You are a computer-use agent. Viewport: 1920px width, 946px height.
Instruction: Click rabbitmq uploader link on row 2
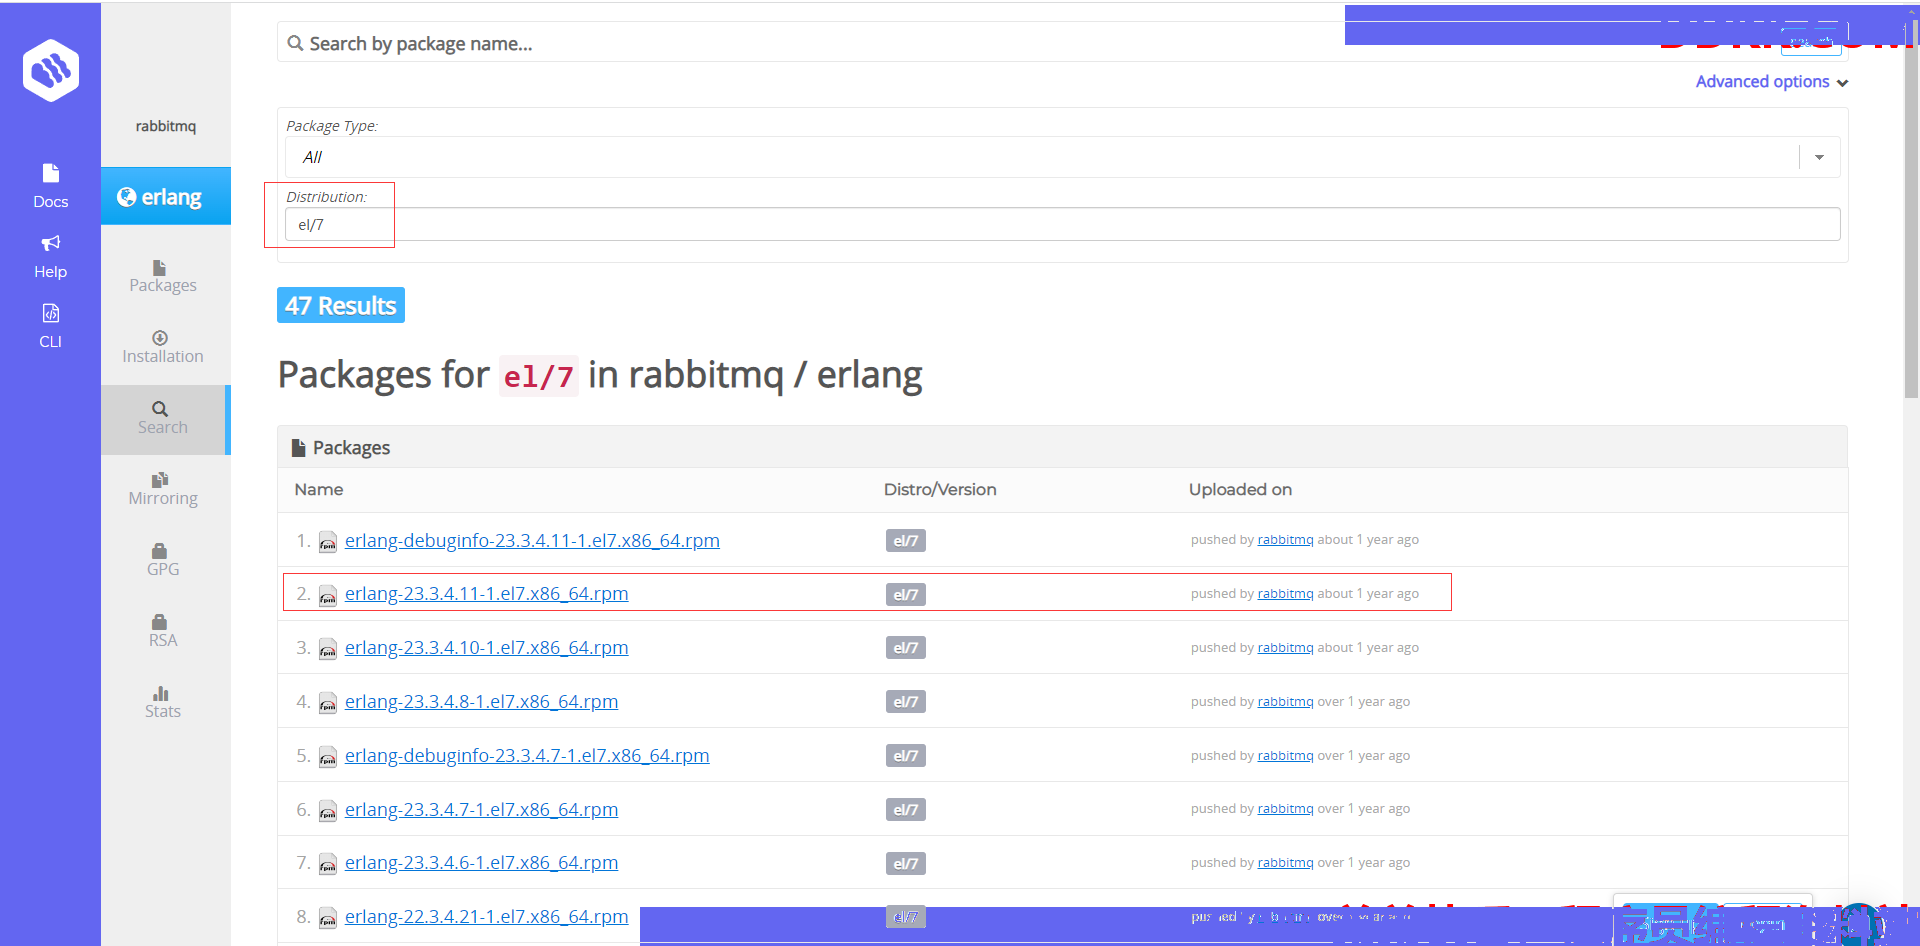click(x=1285, y=594)
